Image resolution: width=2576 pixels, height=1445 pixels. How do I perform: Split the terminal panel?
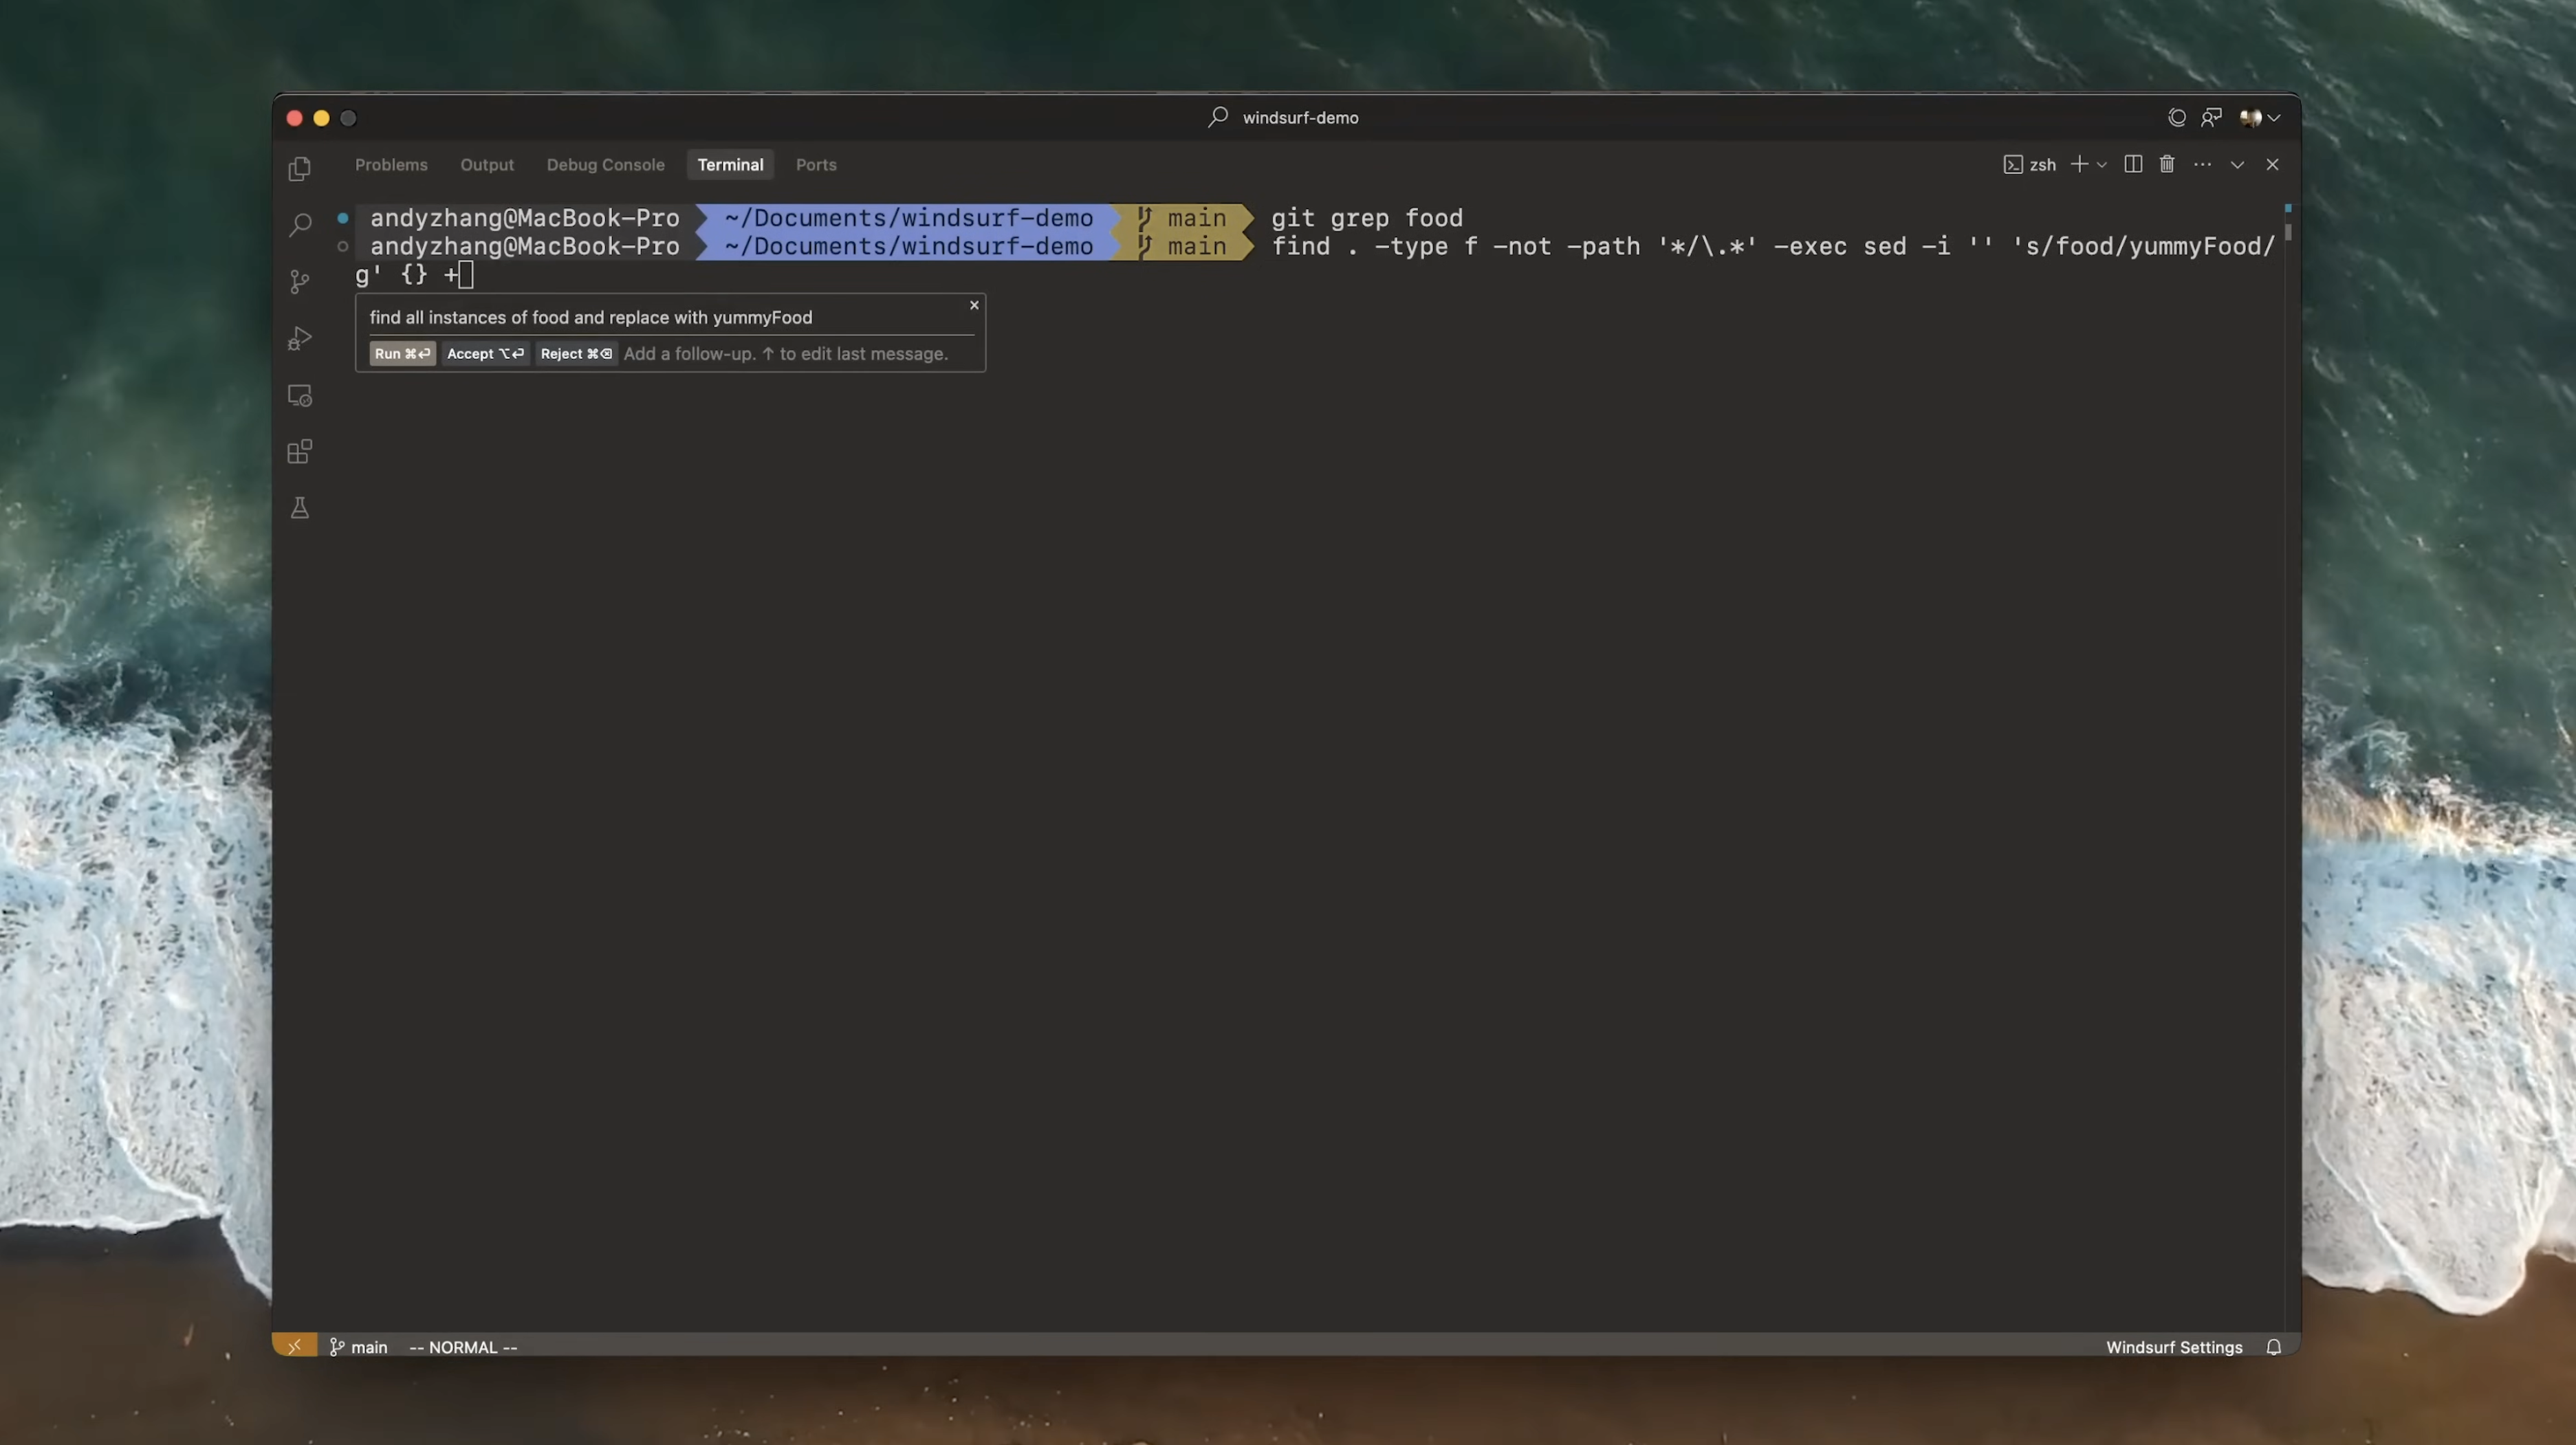[x=2132, y=165]
